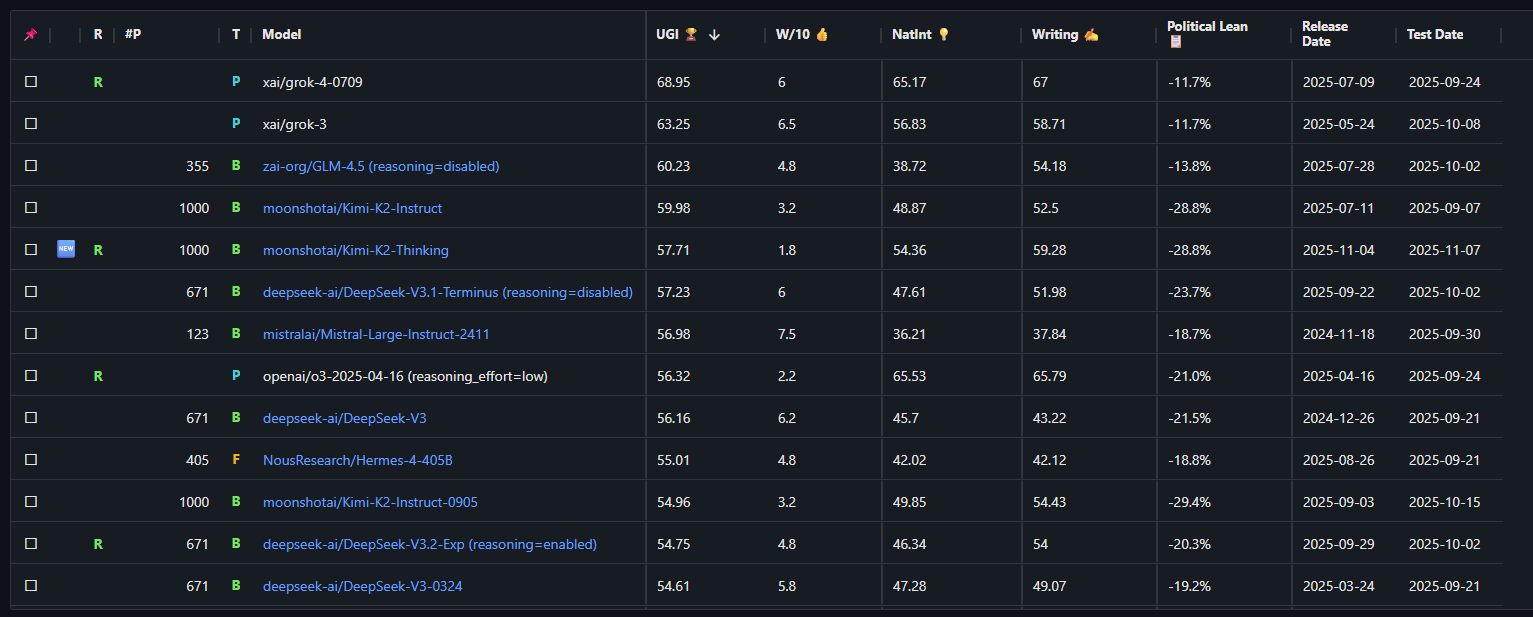The width and height of the screenshot is (1533, 617).
Task: Select the checkbox for DeepSeek-V3.1-Terminus
Action: 31,292
